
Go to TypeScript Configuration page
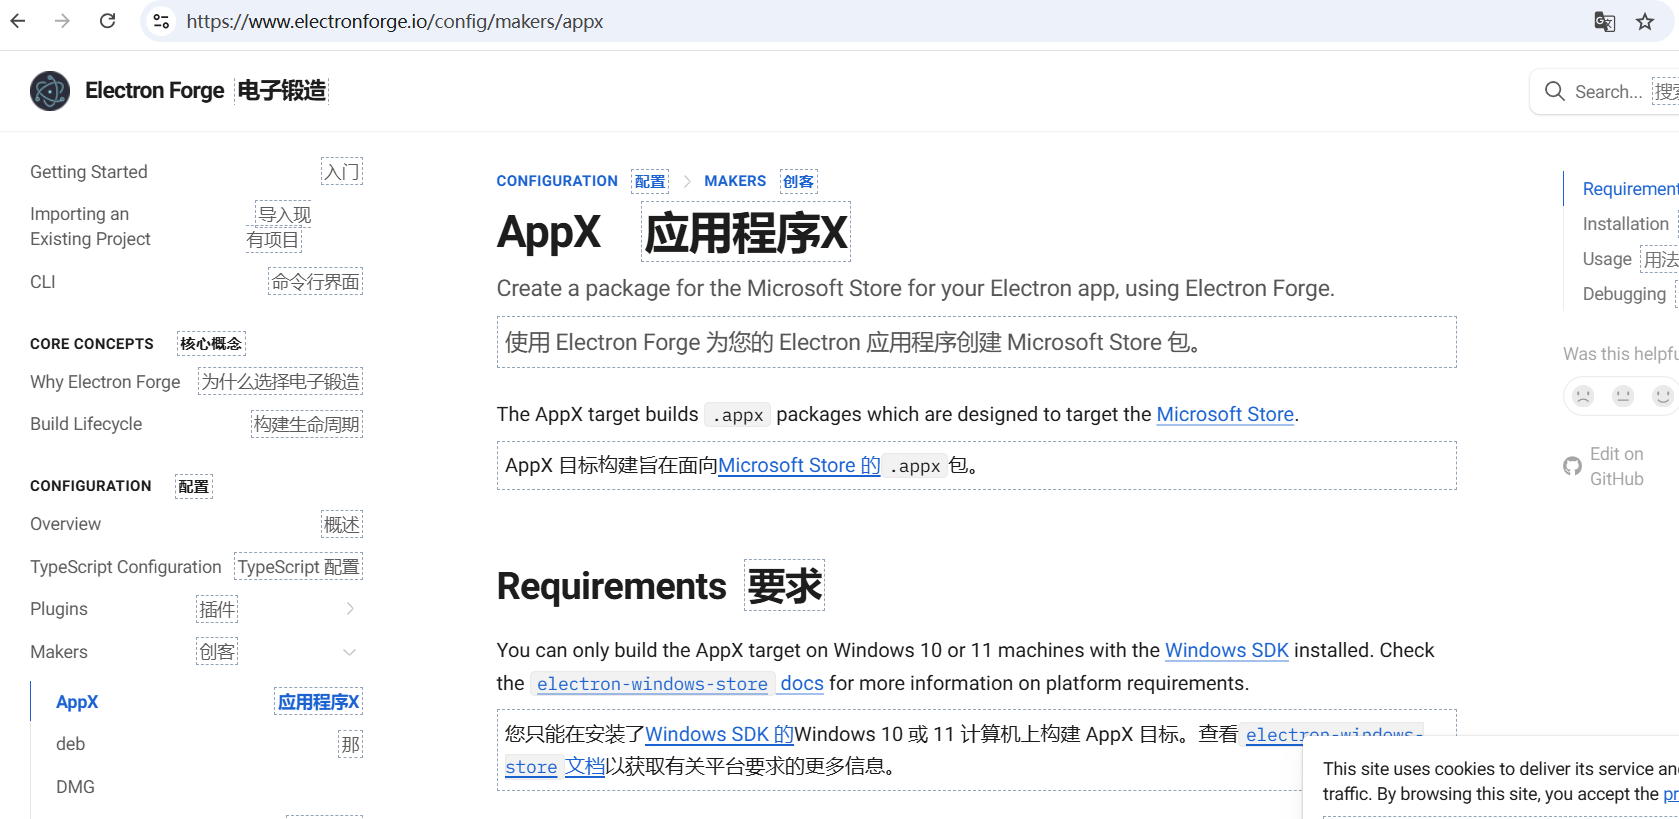pos(126,567)
